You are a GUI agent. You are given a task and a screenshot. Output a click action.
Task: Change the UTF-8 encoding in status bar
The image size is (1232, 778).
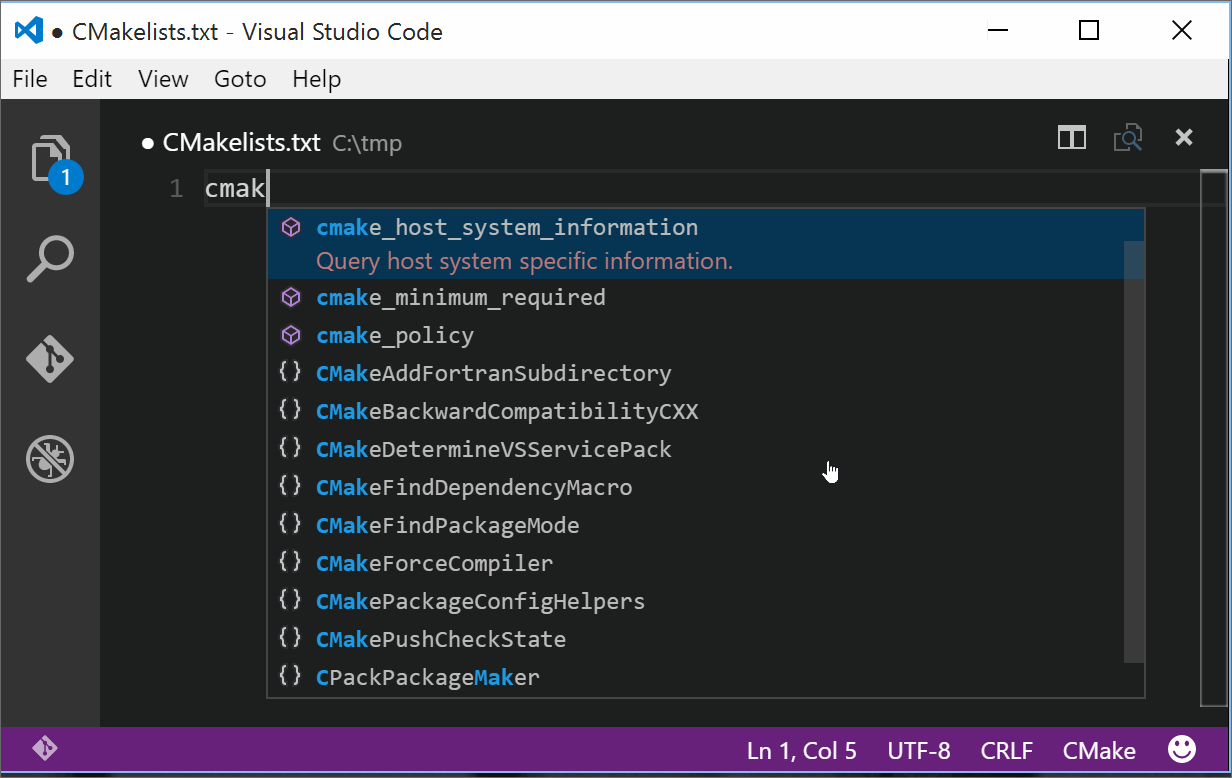919,750
